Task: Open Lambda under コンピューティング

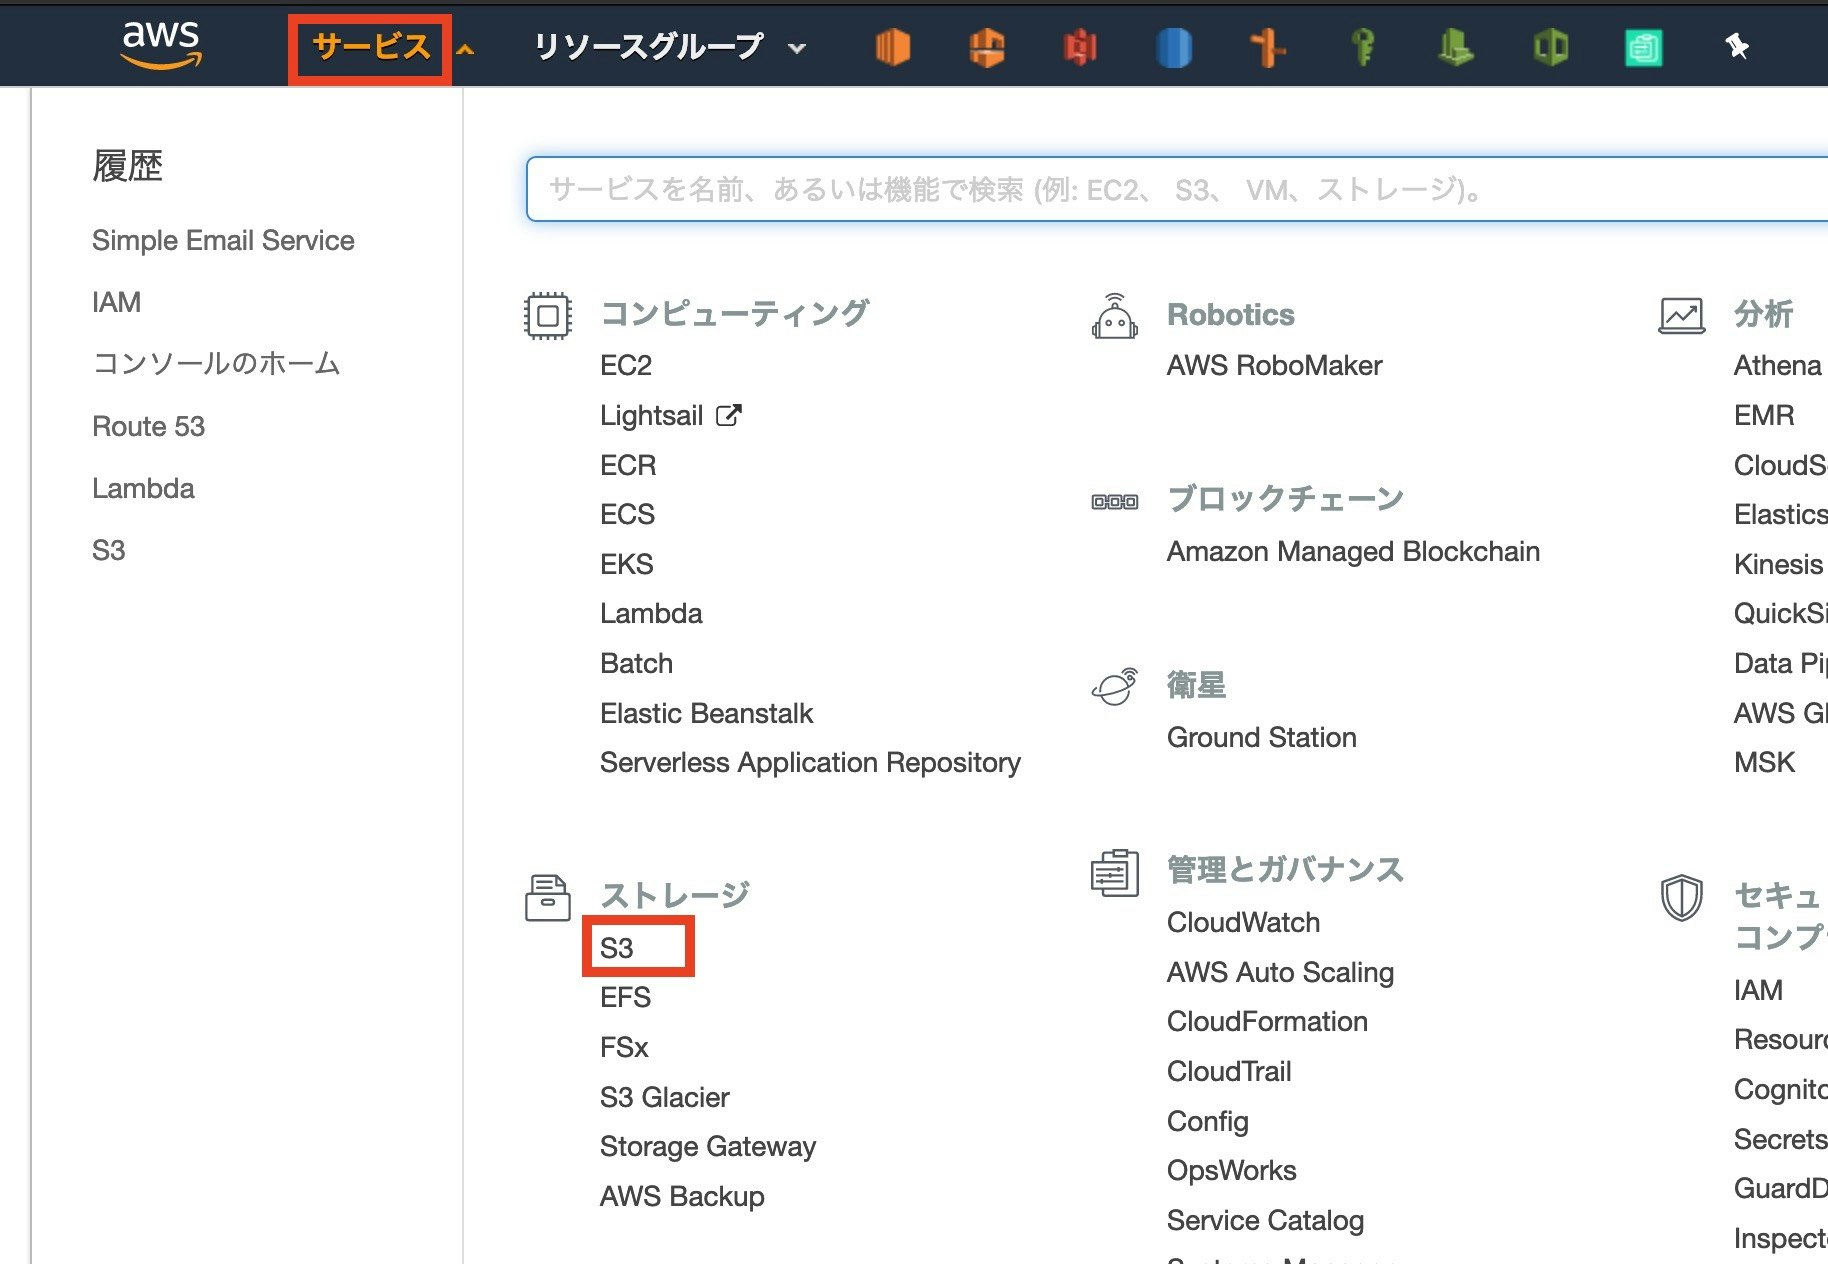Action: (651, 613)
